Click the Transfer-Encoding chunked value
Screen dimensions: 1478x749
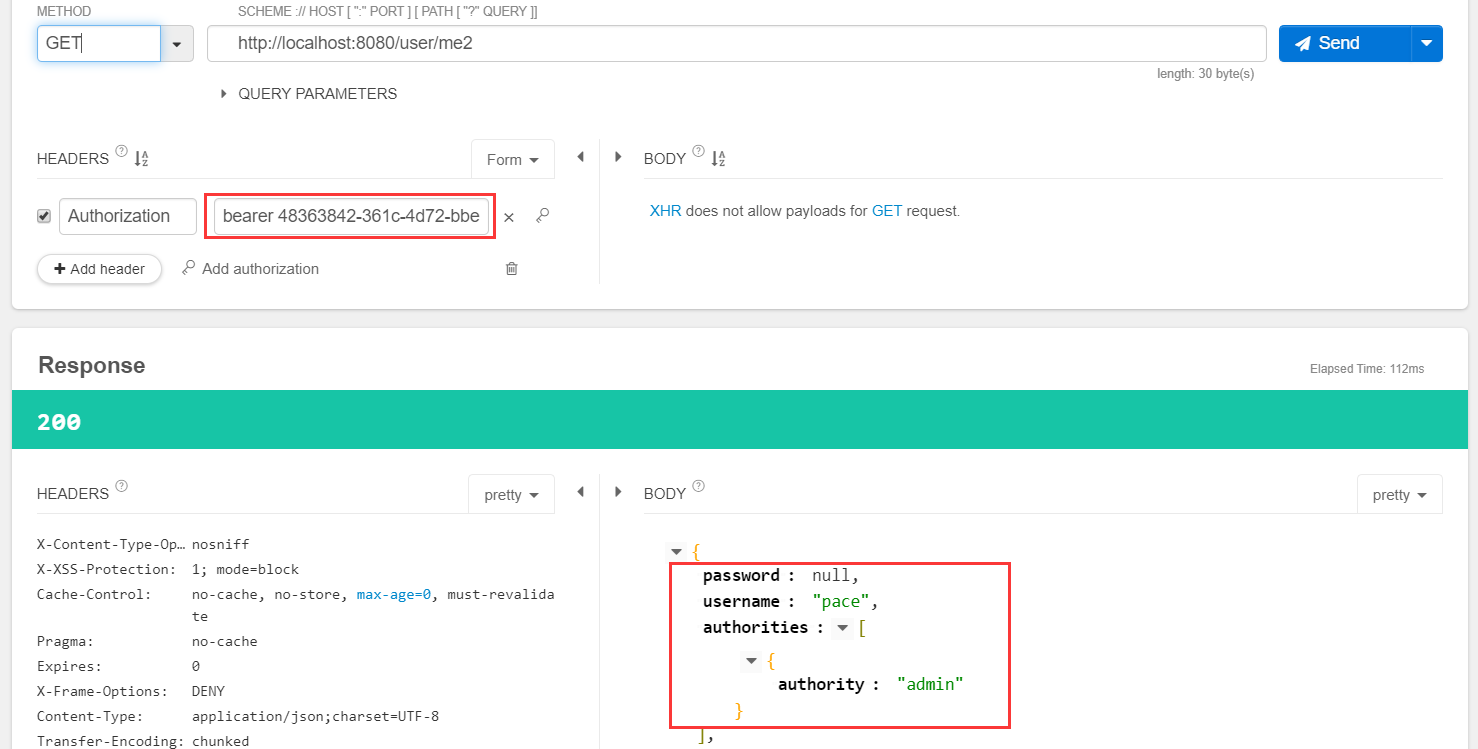(220, 741)
